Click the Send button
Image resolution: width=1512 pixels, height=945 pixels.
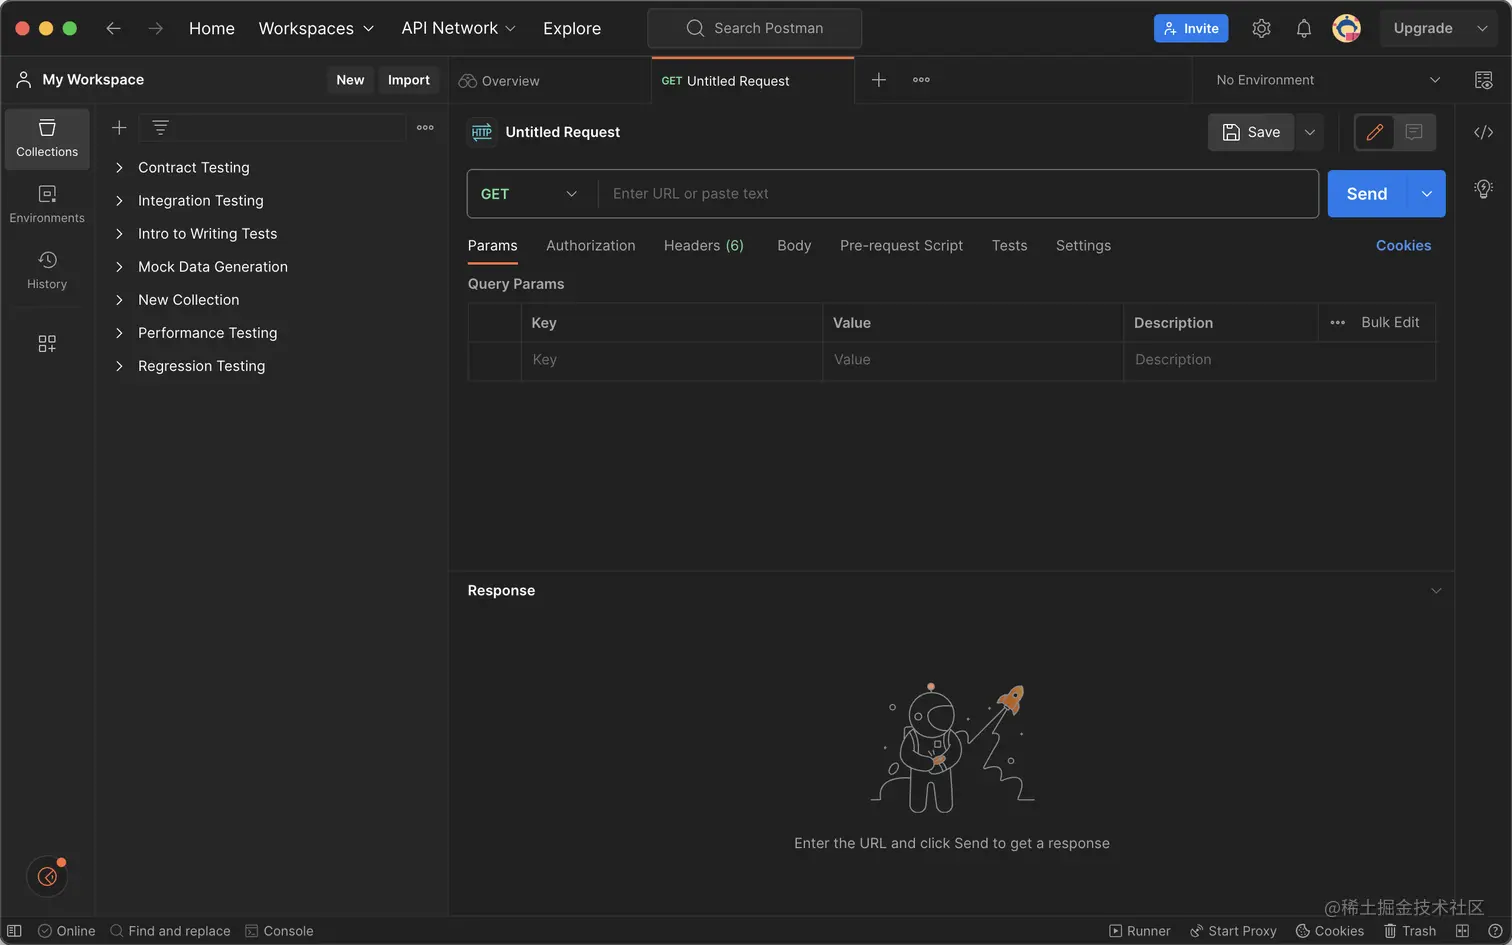point(1367,194)
